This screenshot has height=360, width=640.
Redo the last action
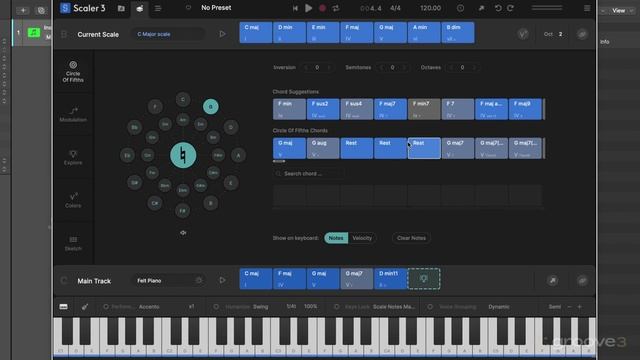[510, 8]
